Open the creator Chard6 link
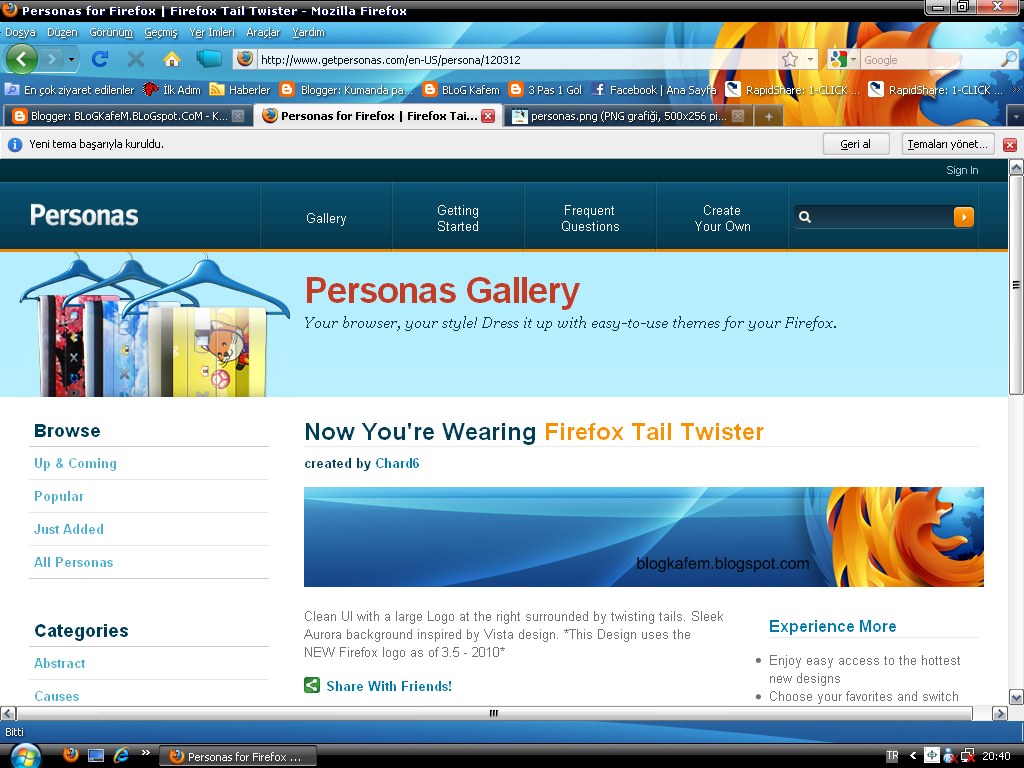Screen dimensions: 1024x768 (x=397, y=463)
